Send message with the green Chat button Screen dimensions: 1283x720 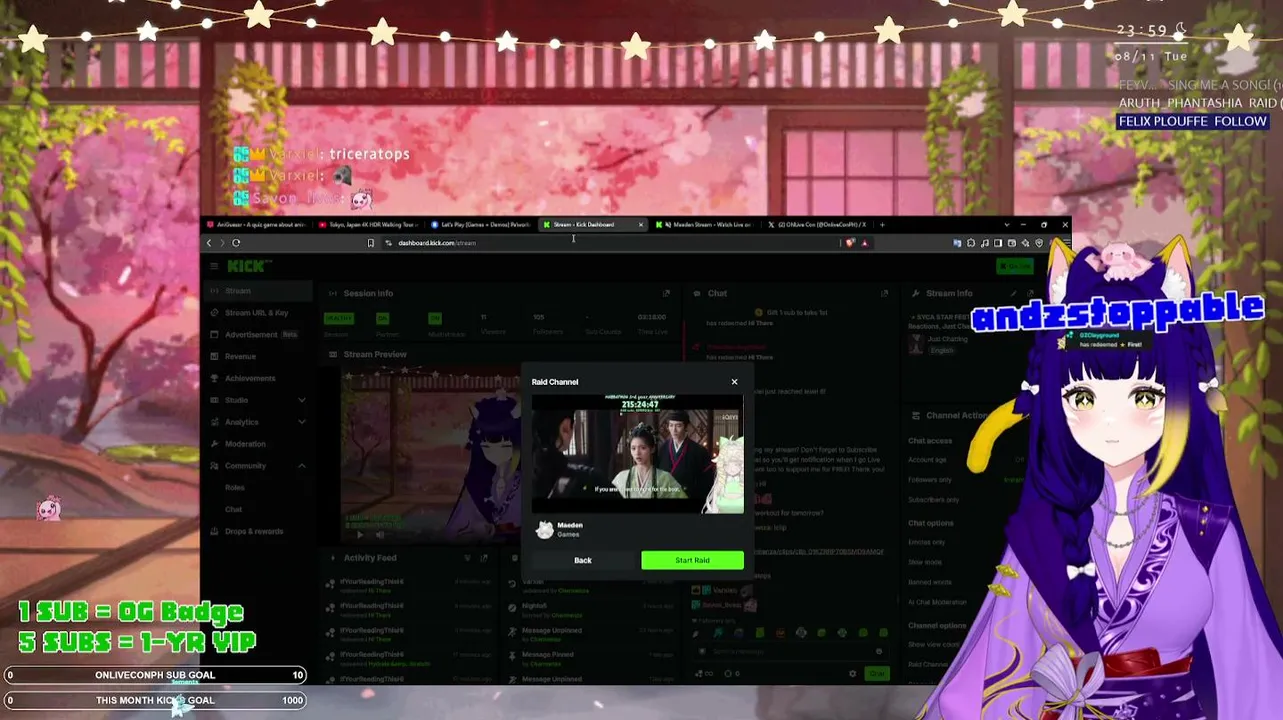pyautogui.click(x=876, y=674)
